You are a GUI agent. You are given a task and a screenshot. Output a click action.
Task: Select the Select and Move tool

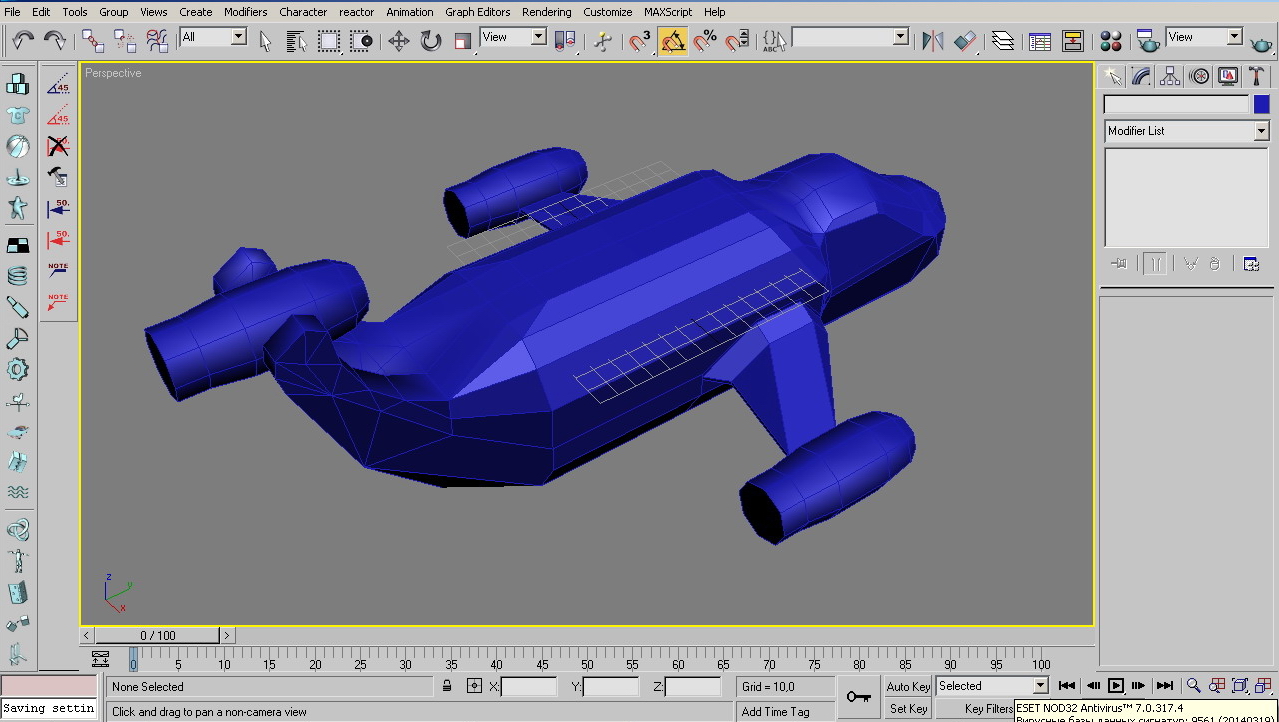pos(399,40)
